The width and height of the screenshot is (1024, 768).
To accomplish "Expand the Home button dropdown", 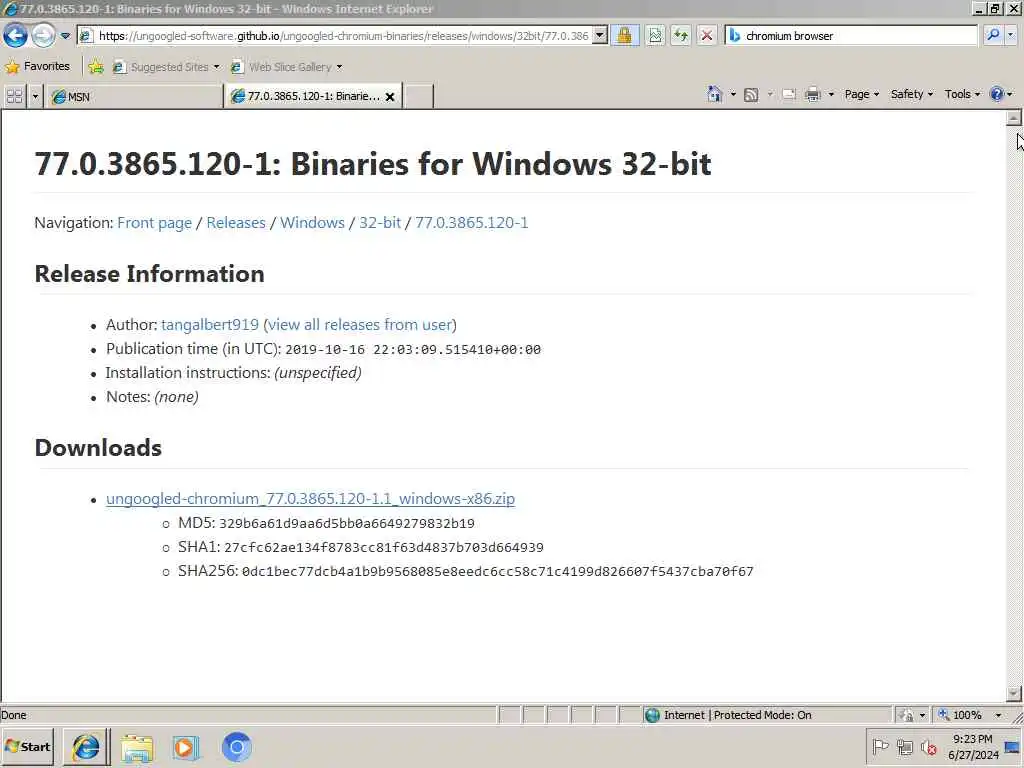I will click(733, 95).
